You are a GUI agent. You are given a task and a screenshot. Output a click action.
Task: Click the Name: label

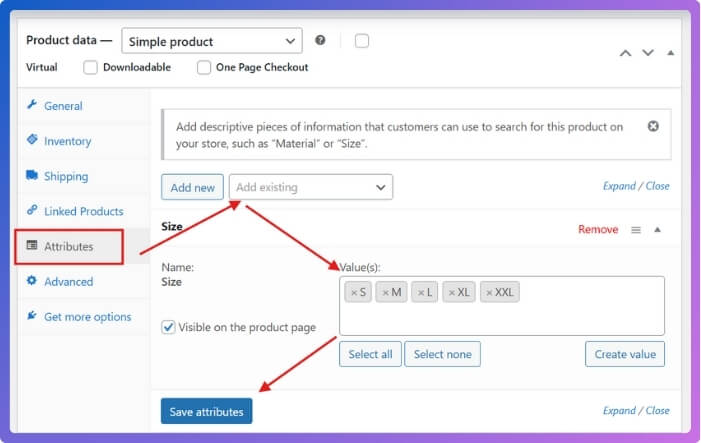tap(177, 267)
